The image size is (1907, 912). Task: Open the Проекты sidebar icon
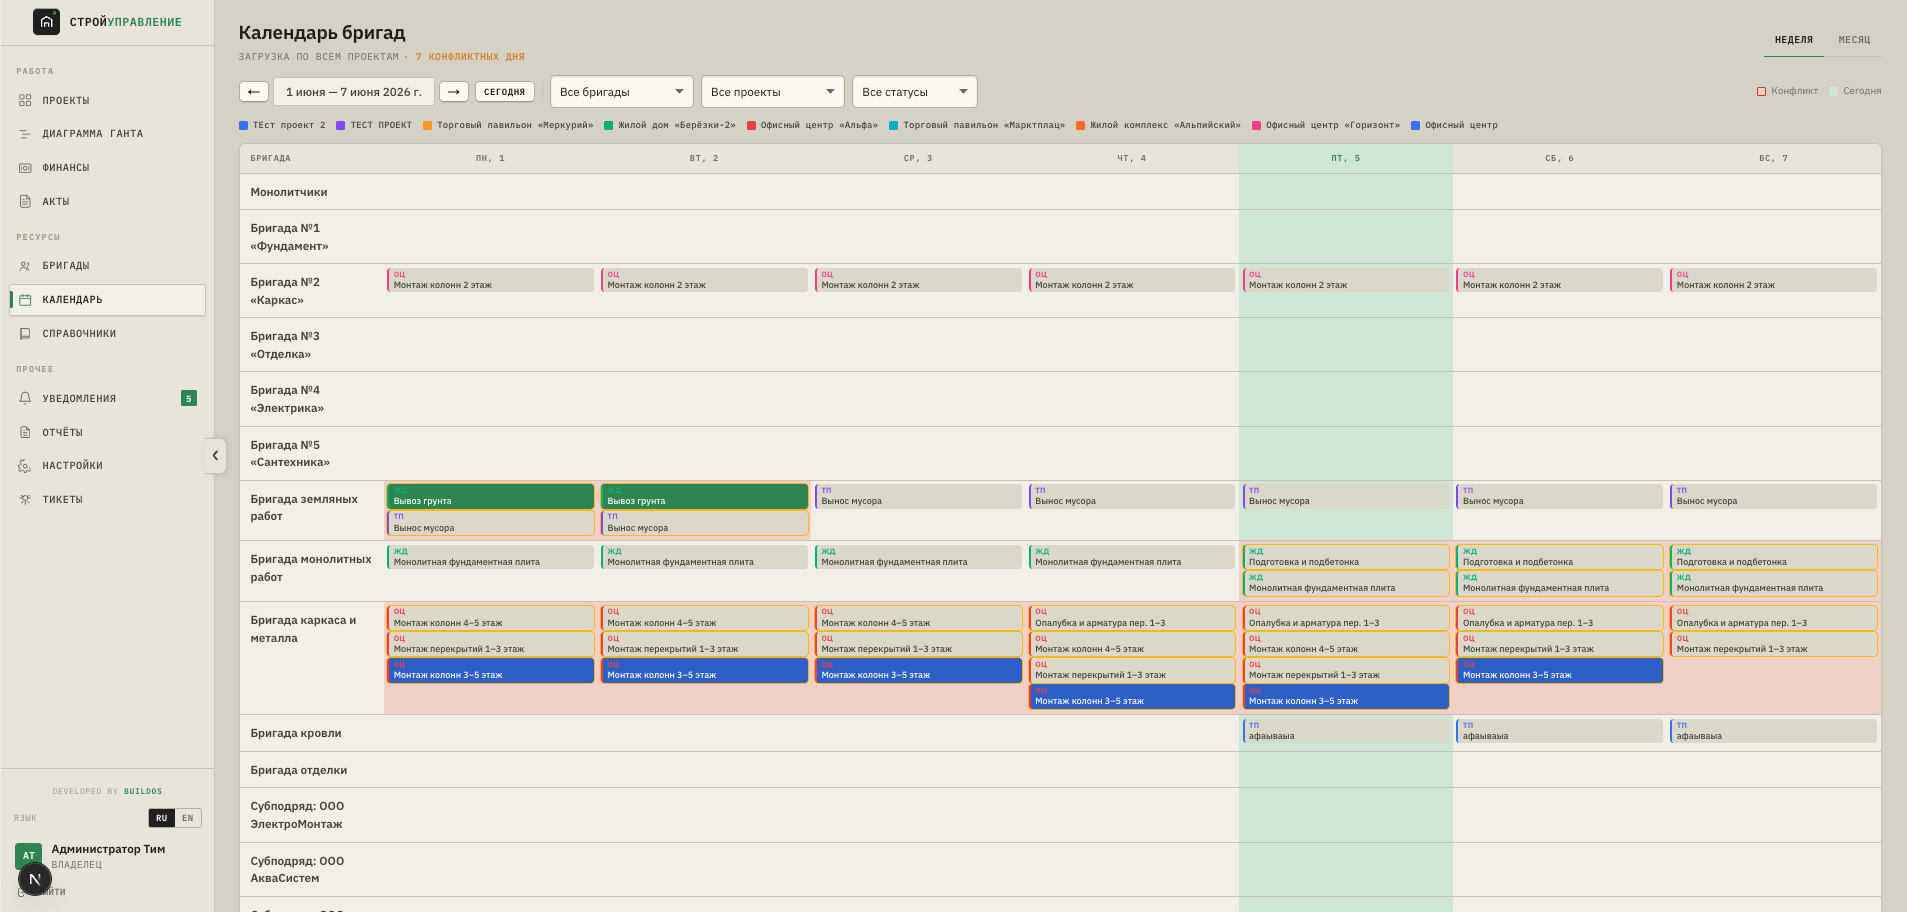click(25, 100)
